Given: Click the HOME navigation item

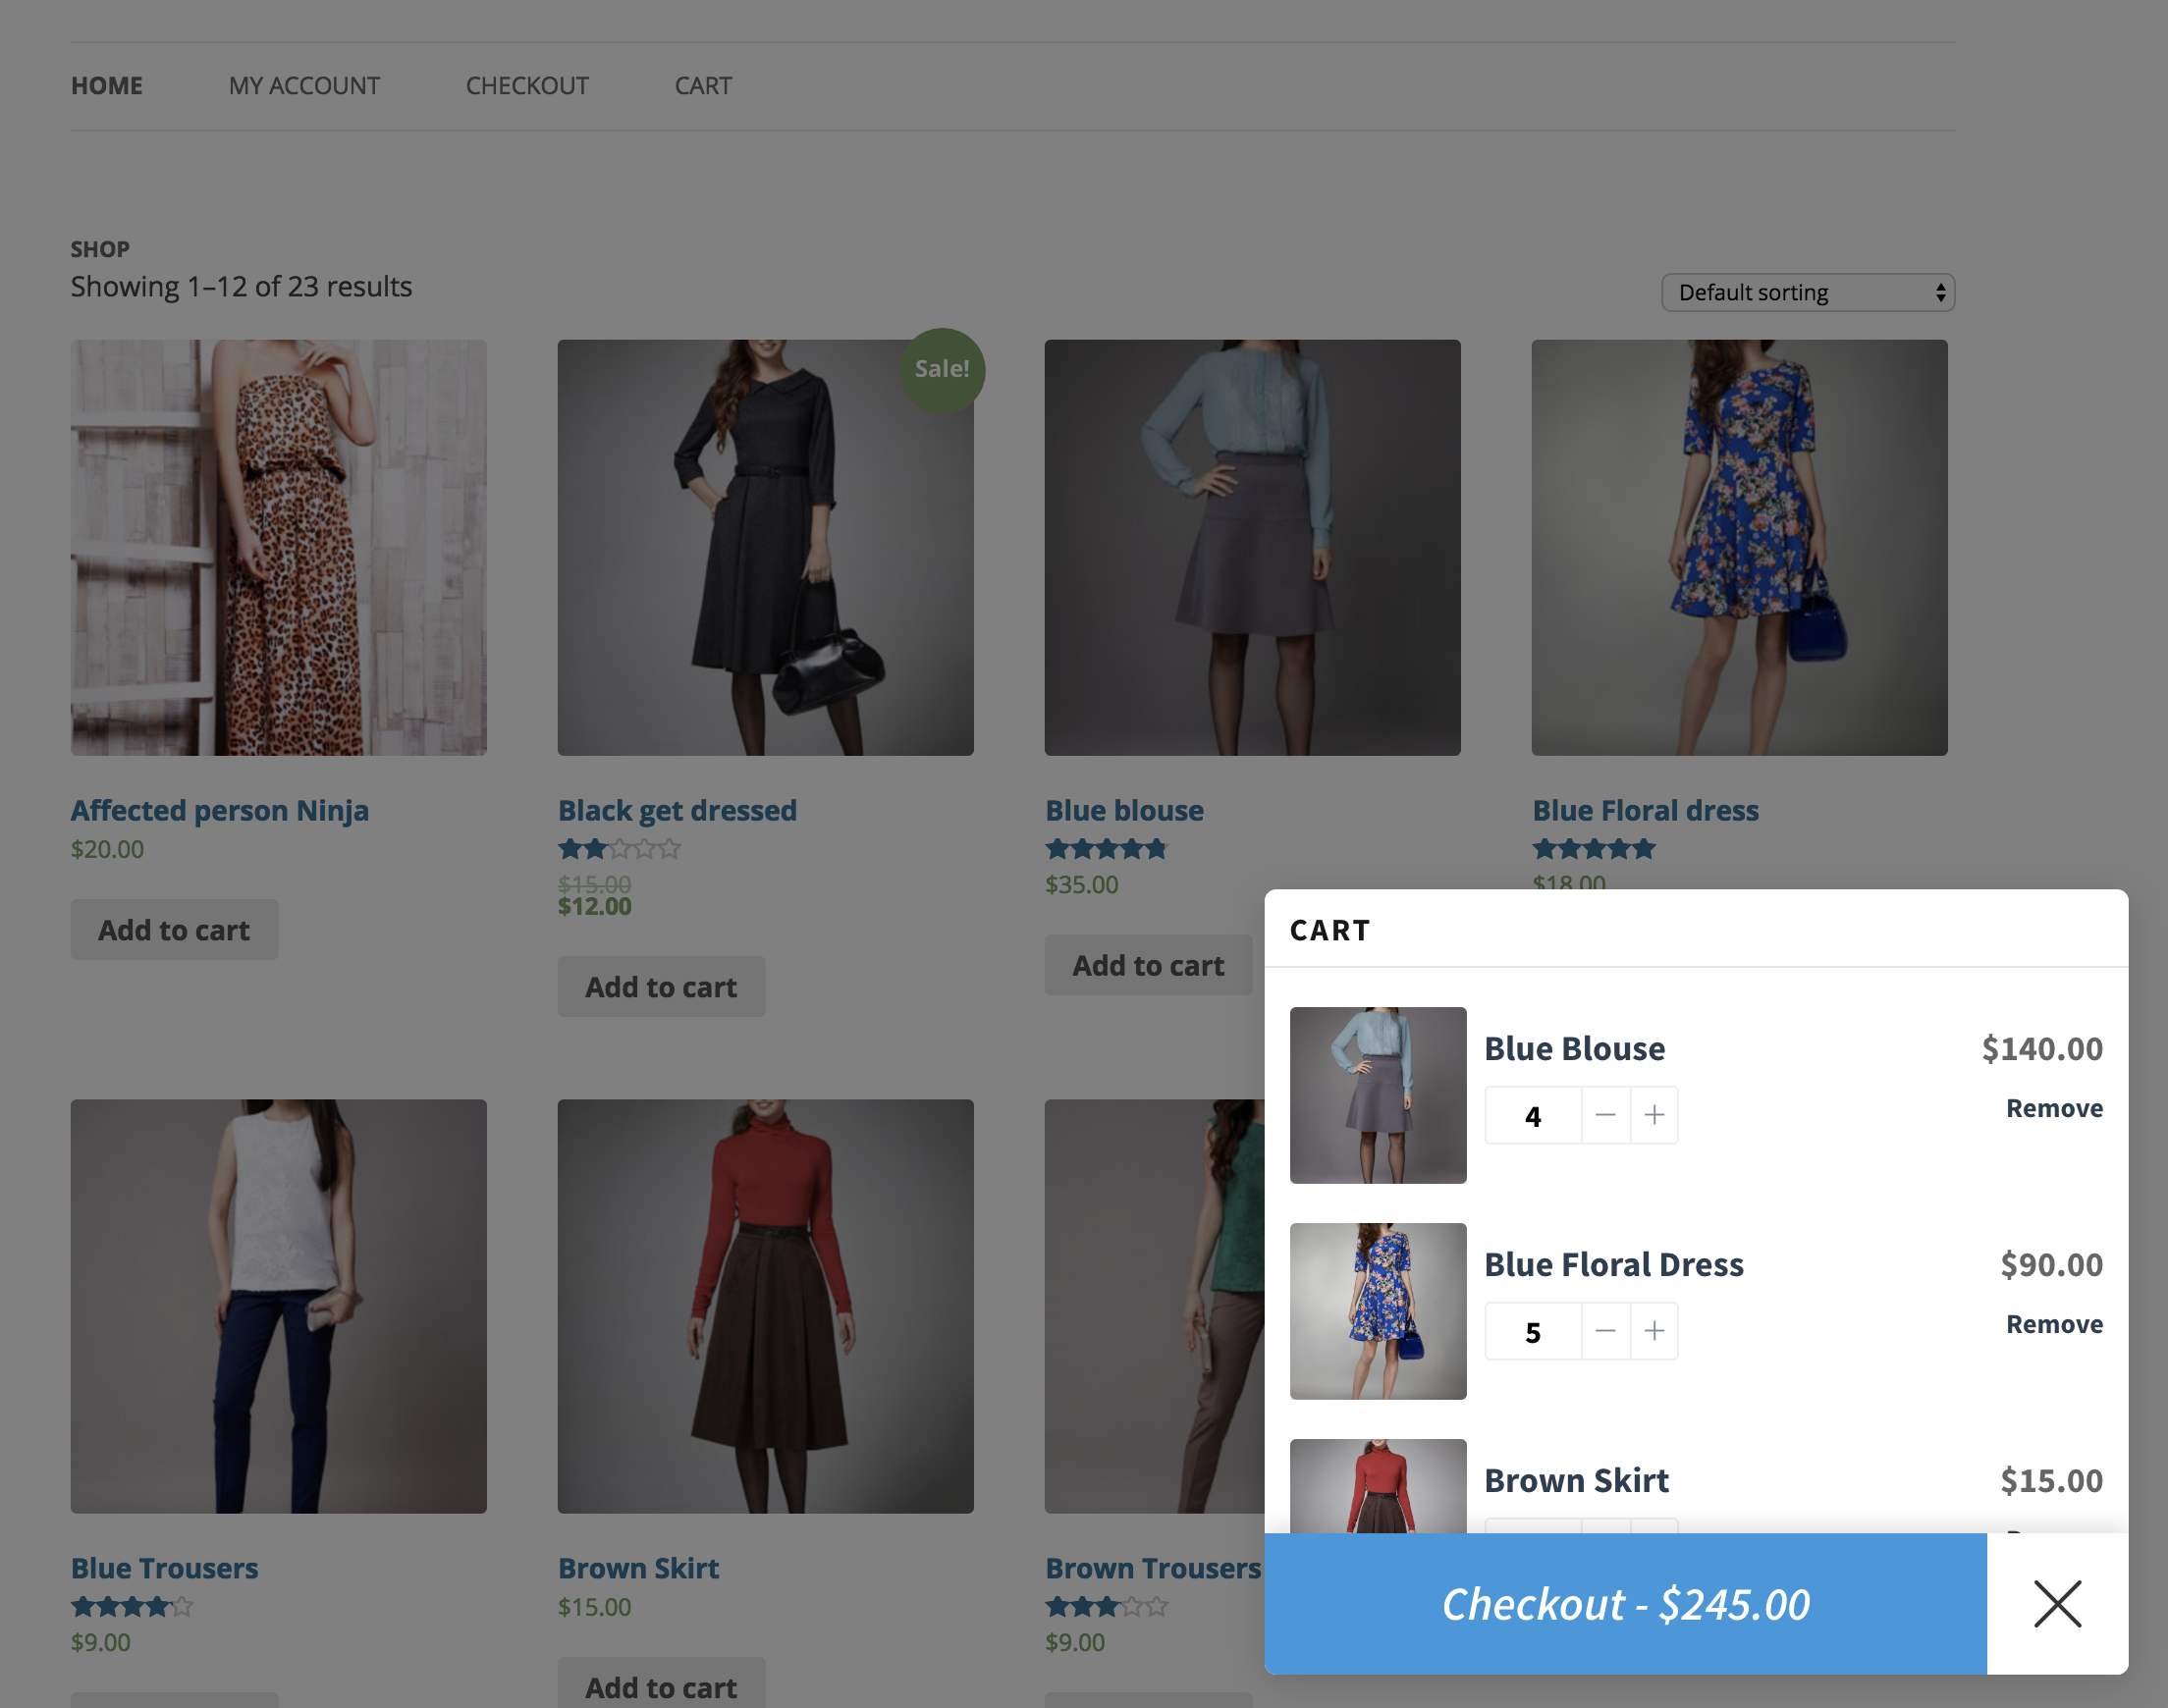Looking at the screenshot, I should (x=107, y=86).
